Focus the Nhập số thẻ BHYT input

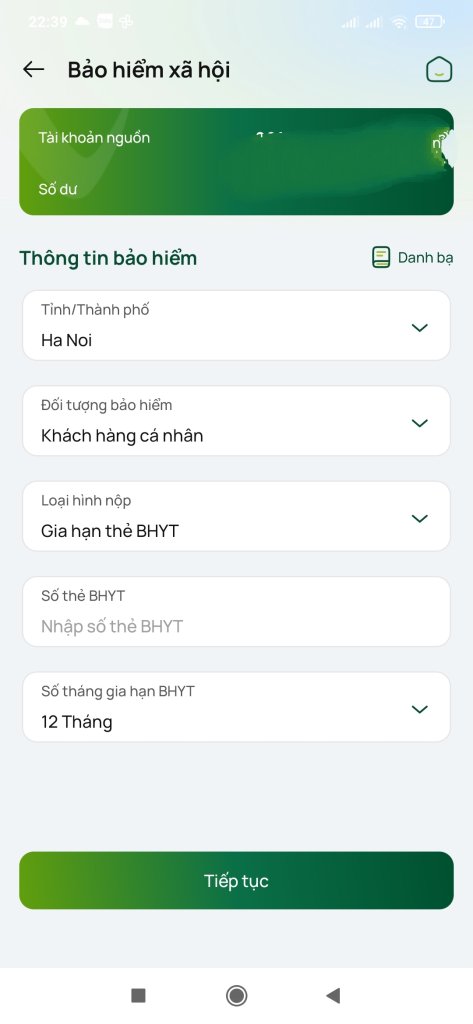(236, 611)
